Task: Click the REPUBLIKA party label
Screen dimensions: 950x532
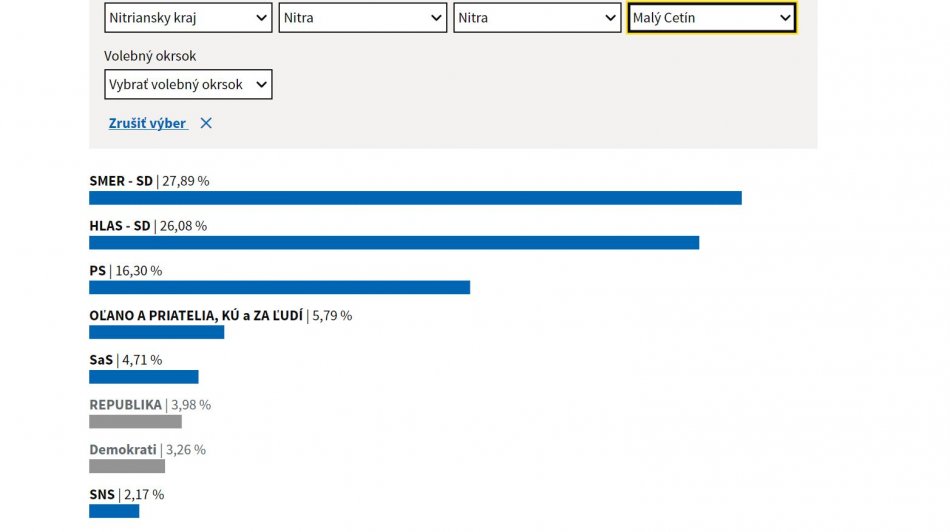Action: 125,405
